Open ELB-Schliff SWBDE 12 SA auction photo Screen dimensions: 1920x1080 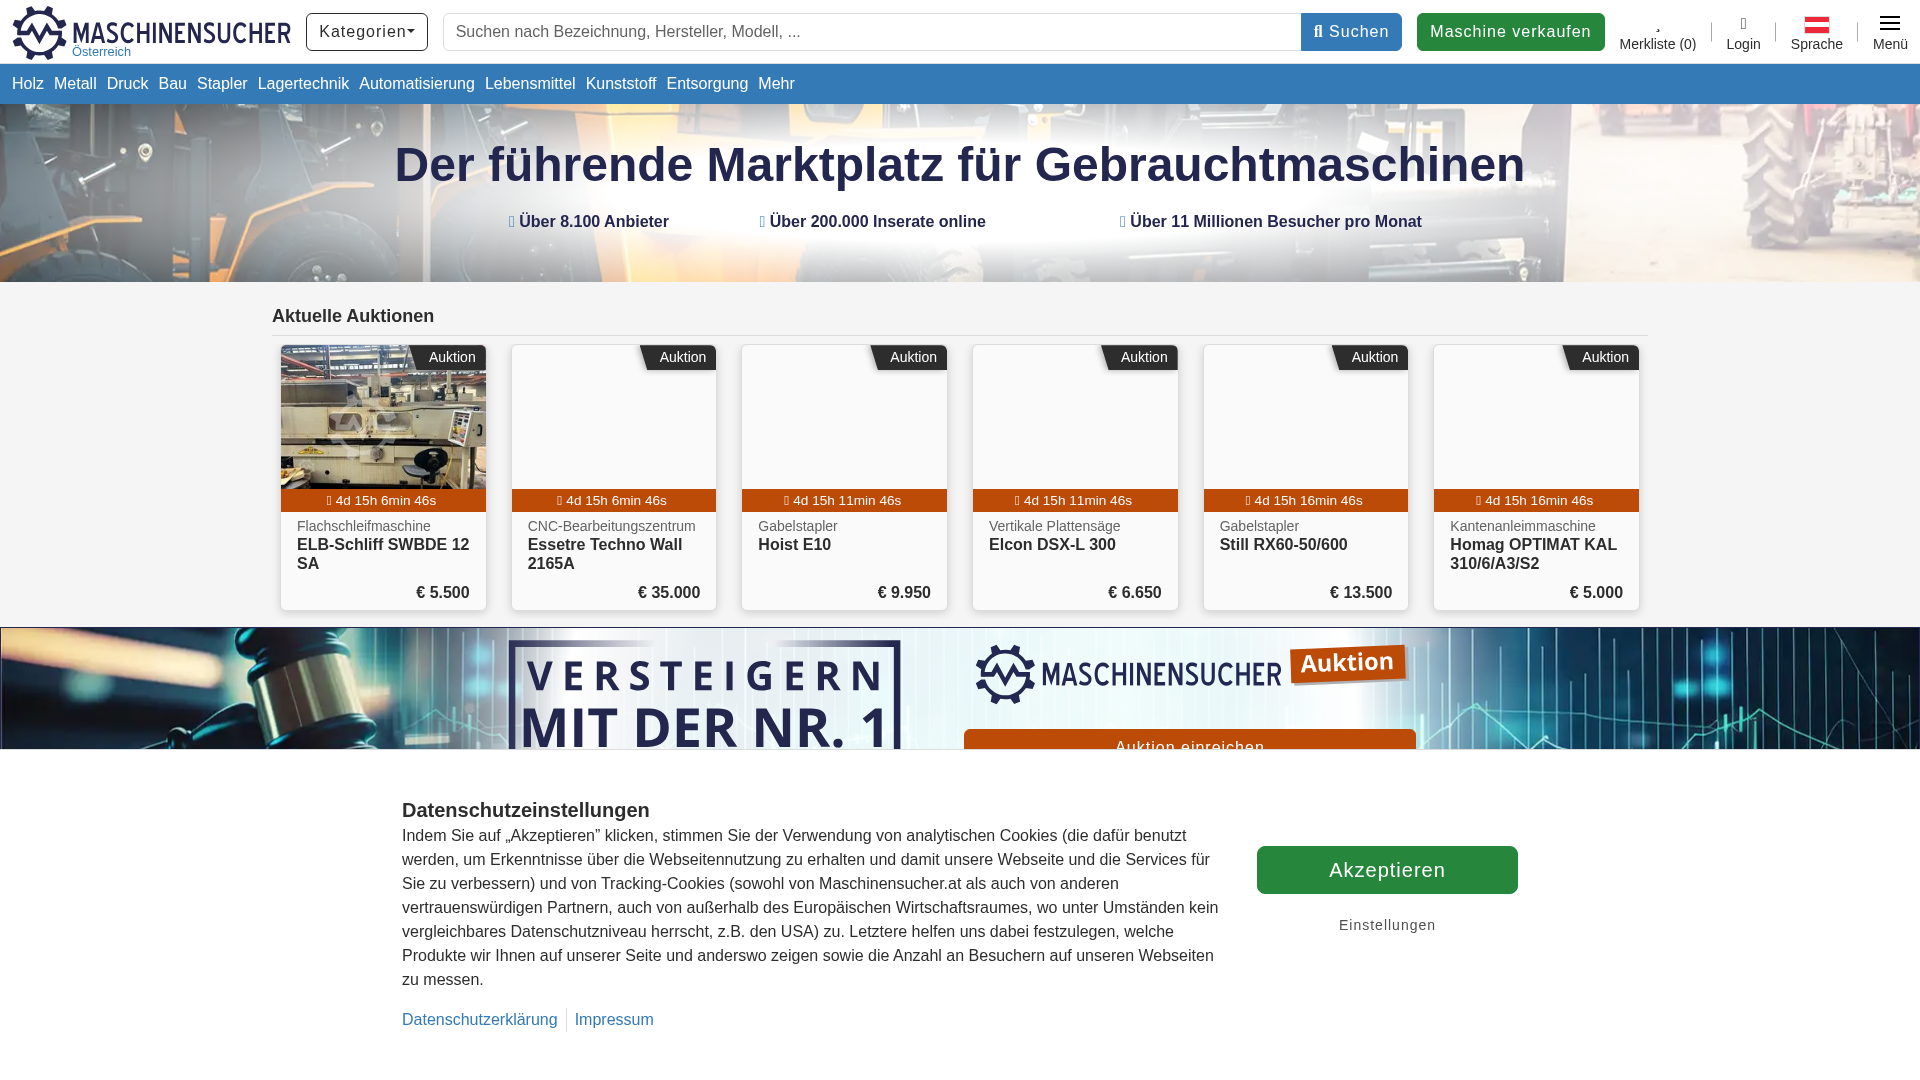(x=383, y=417)
